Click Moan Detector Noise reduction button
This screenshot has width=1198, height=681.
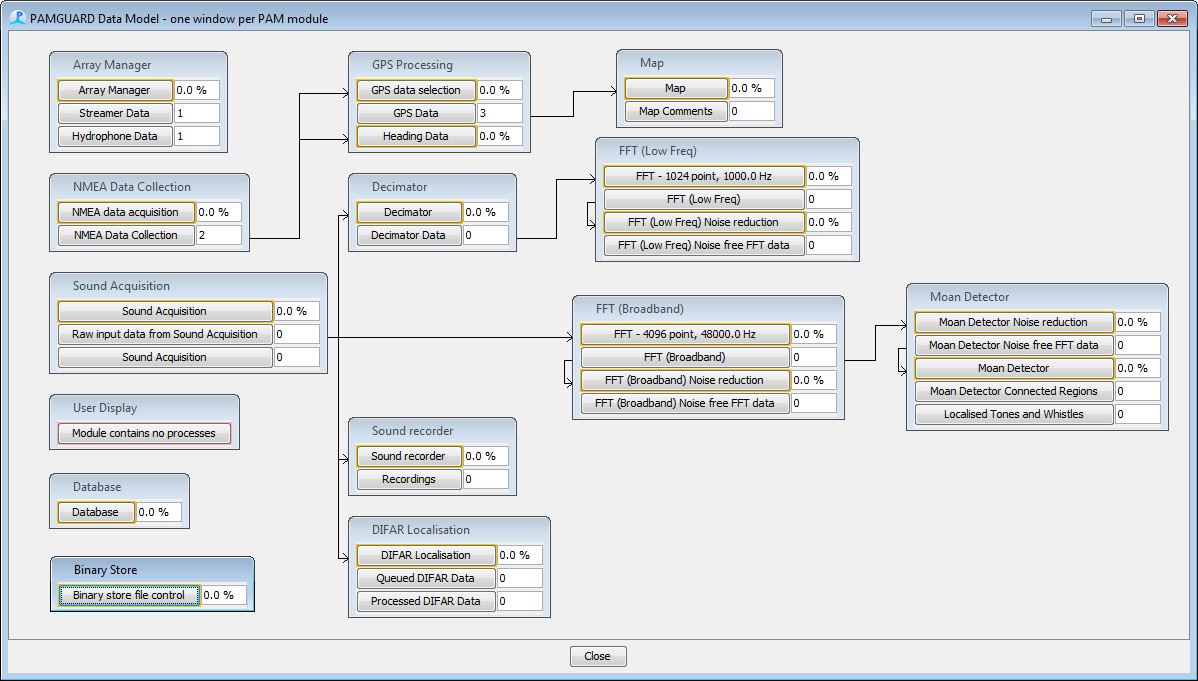[1014, 322]
